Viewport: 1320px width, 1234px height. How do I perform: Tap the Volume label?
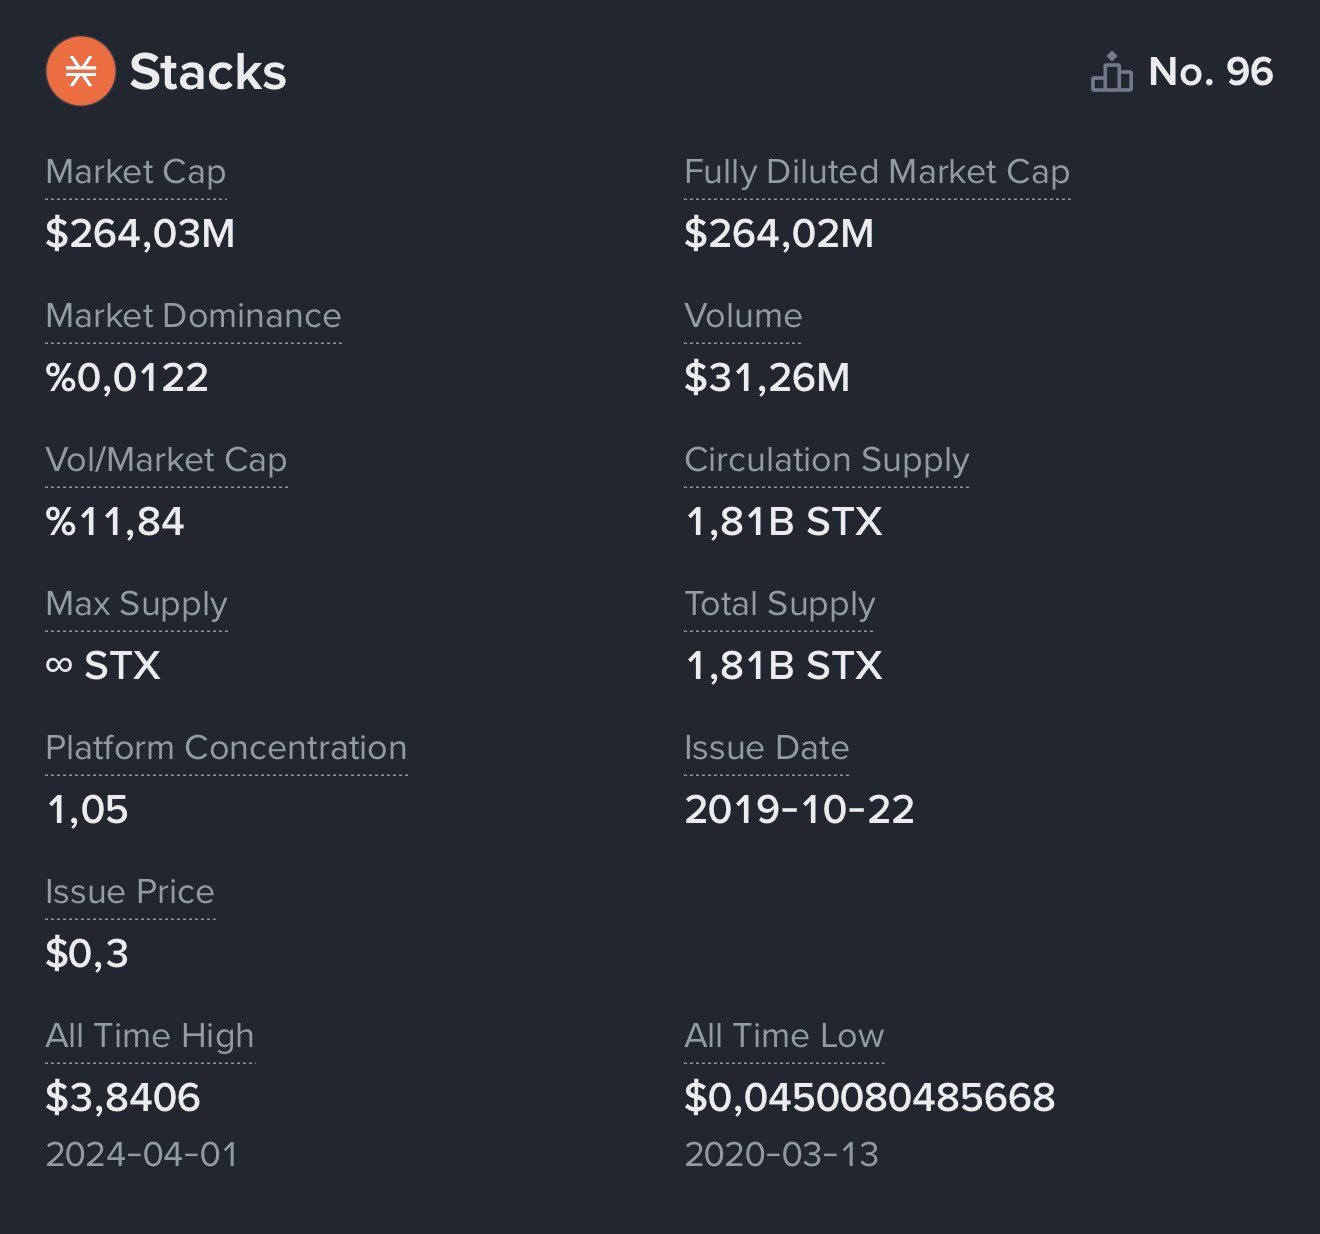(x=743, y=316)
